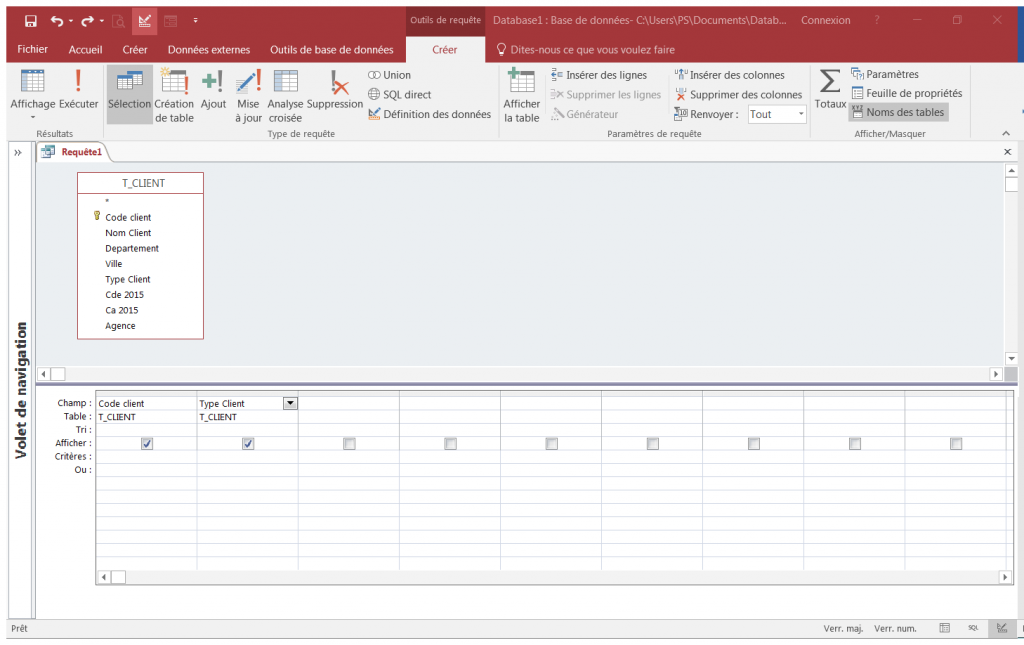Viewport: 1024px width, 645px height.
Task: Undo the last action
Action: [57, 21]
